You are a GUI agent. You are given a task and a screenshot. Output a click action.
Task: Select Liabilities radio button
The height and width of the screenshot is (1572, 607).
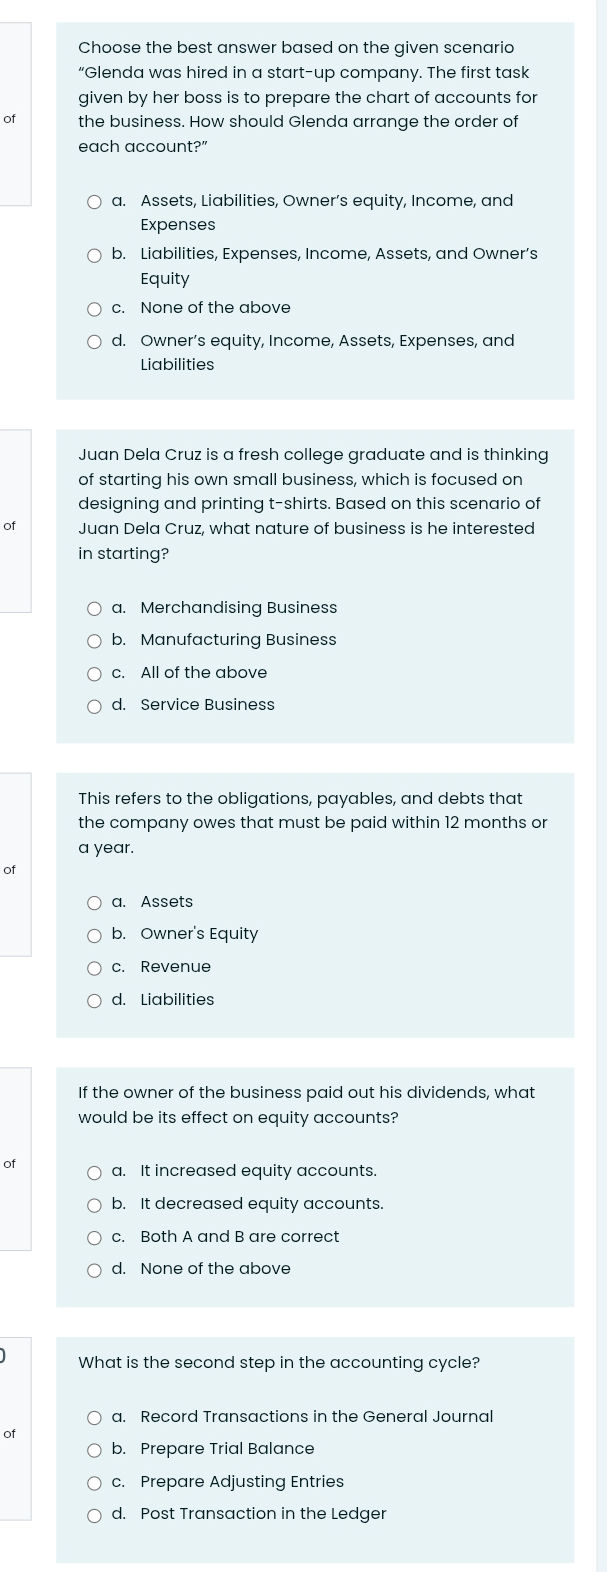[94, 1001]
